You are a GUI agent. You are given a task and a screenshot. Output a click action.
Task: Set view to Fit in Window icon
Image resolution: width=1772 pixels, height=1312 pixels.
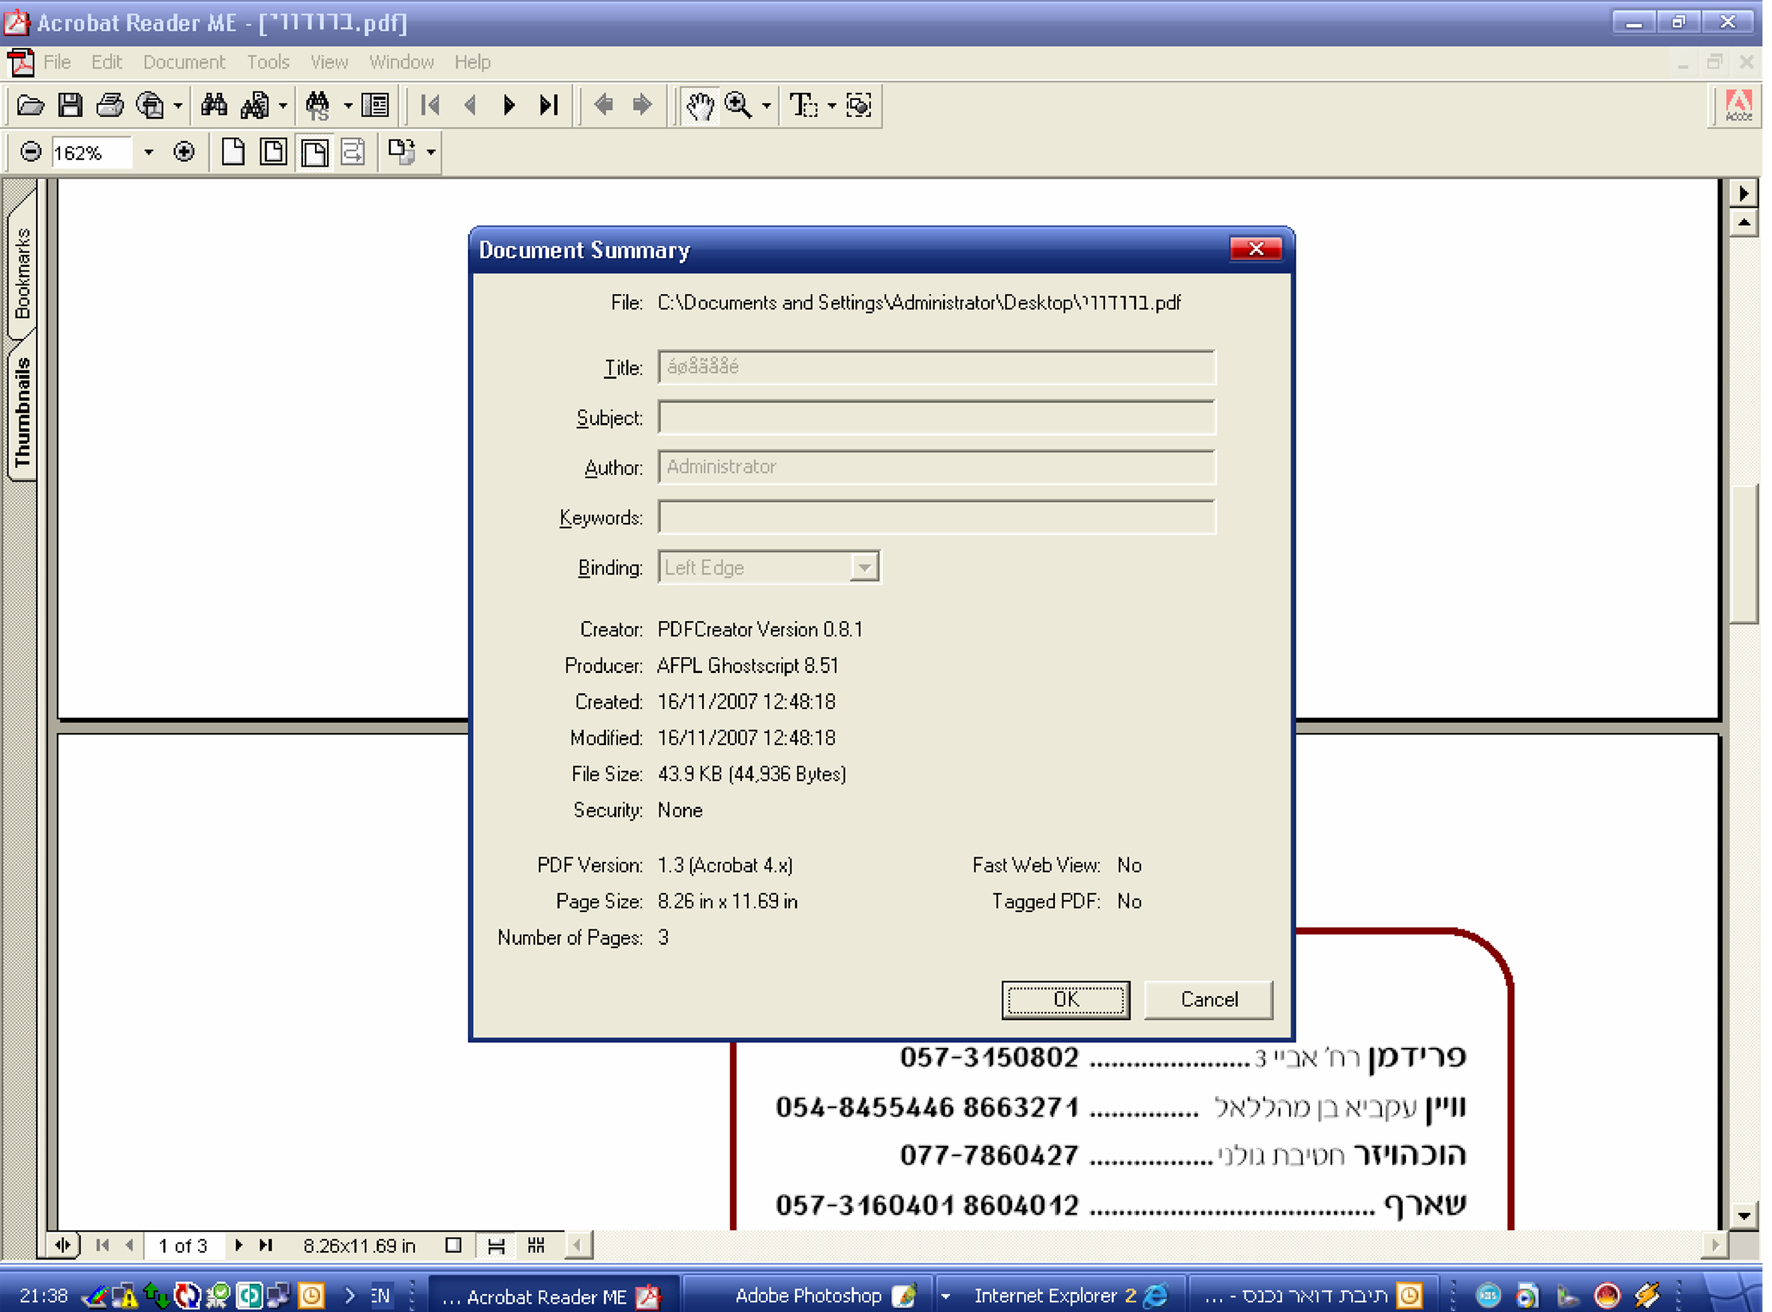pyautogui.click(x=273, y=152)
